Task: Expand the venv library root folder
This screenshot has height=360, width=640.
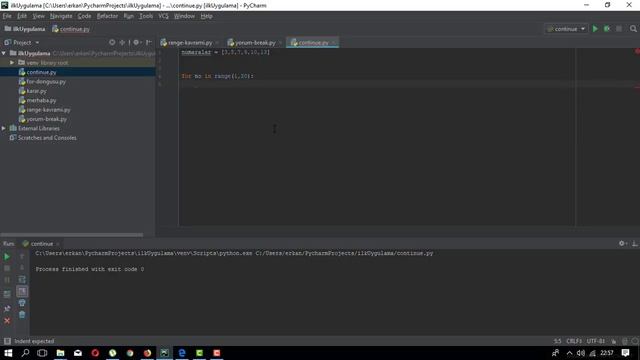Action: coord(12,63)
